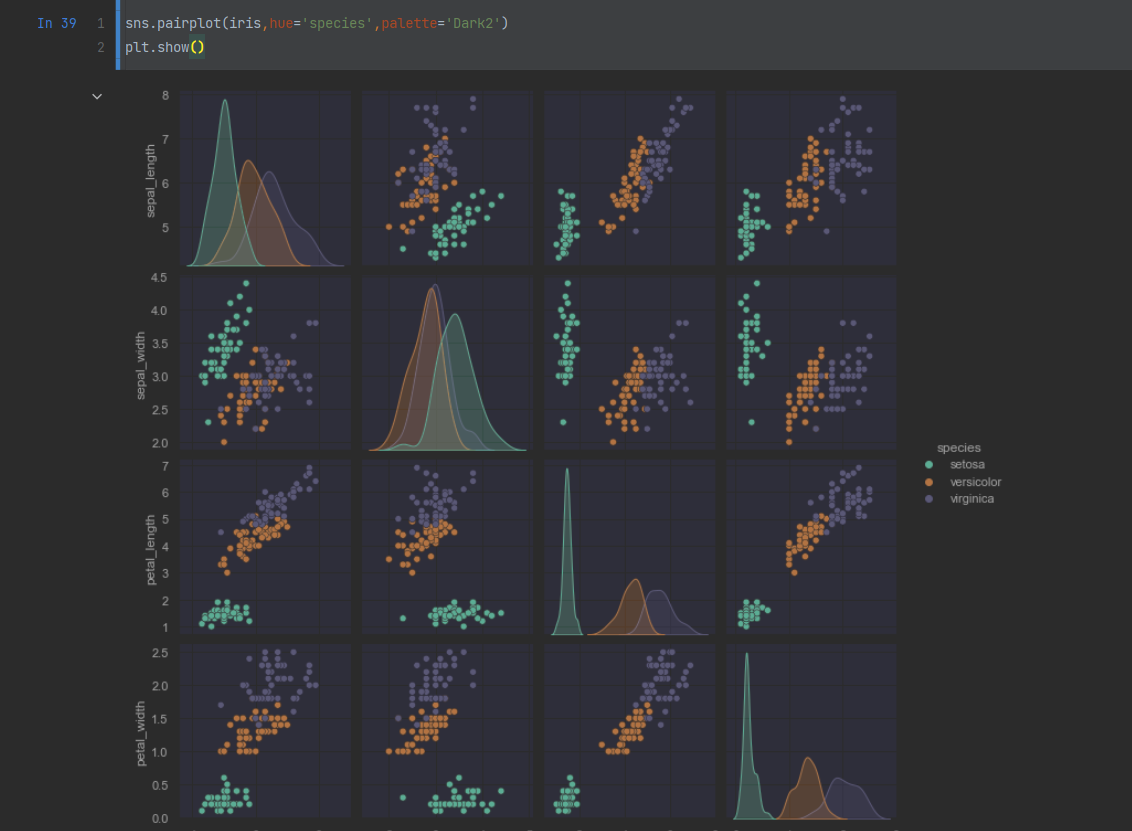Click the species legend title
Viewport: 1132px width, 831px height.
[958, 448]
